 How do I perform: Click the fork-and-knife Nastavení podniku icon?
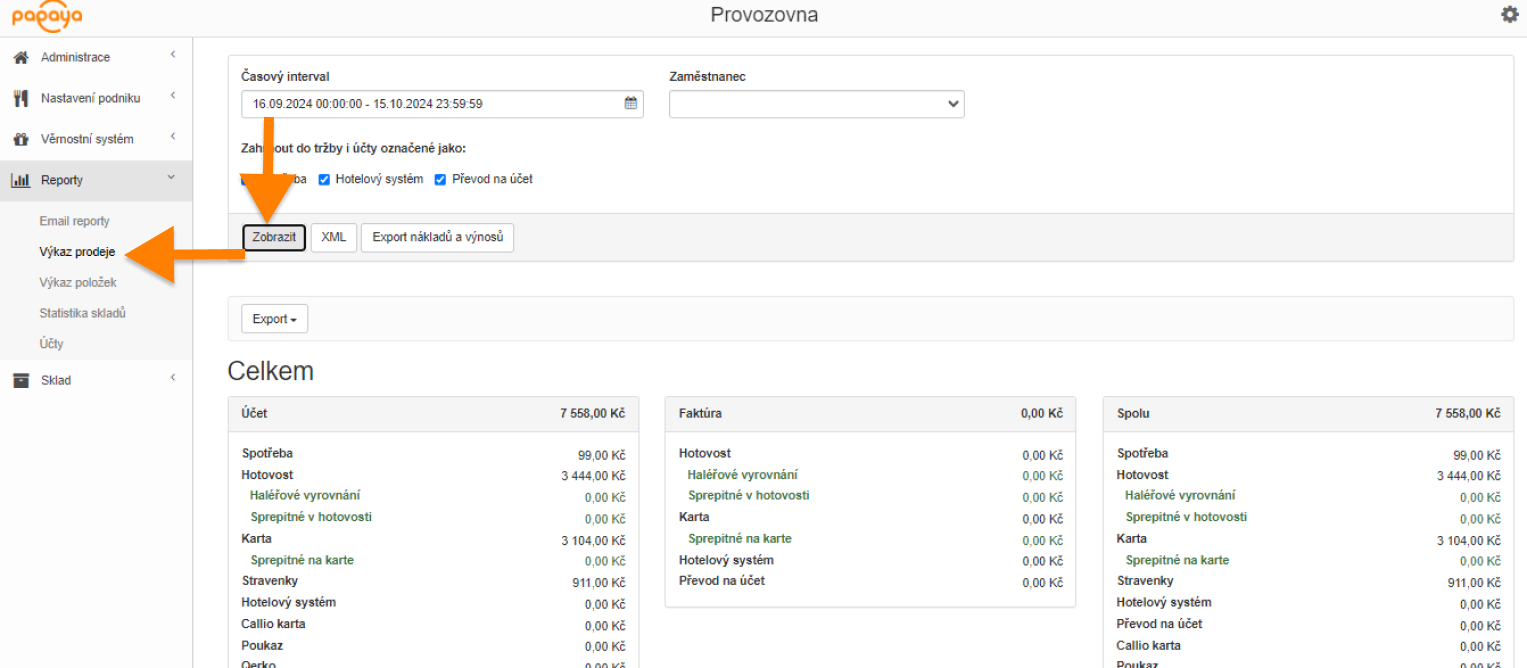(20, 98)
